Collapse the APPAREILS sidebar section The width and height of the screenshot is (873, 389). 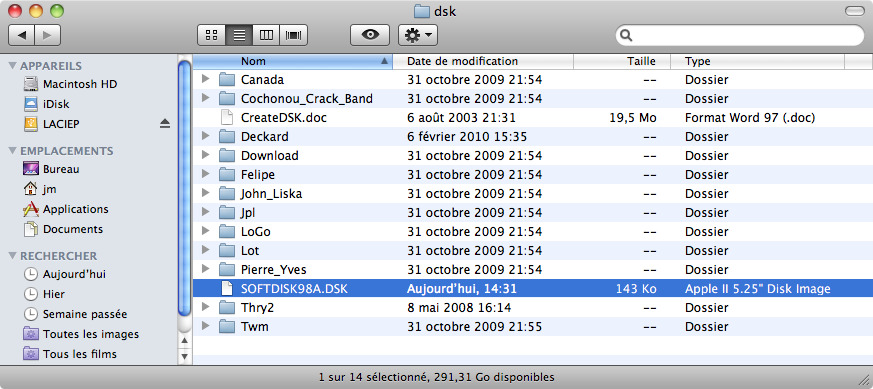[12, 66]
